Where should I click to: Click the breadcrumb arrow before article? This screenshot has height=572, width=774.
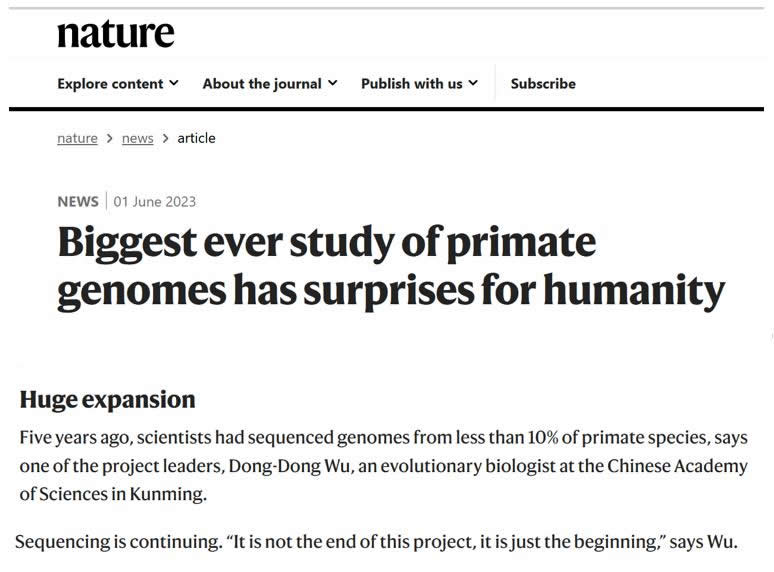pos(166,138)
